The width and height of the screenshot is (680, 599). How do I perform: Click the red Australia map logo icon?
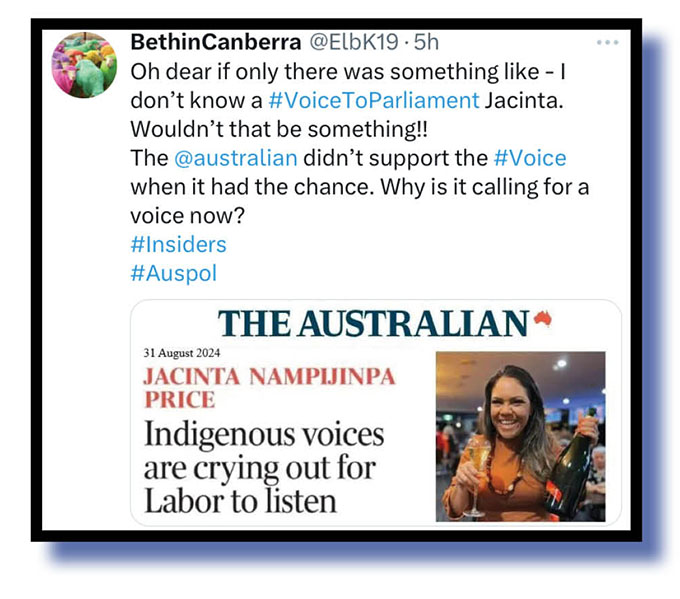(543, 319)
